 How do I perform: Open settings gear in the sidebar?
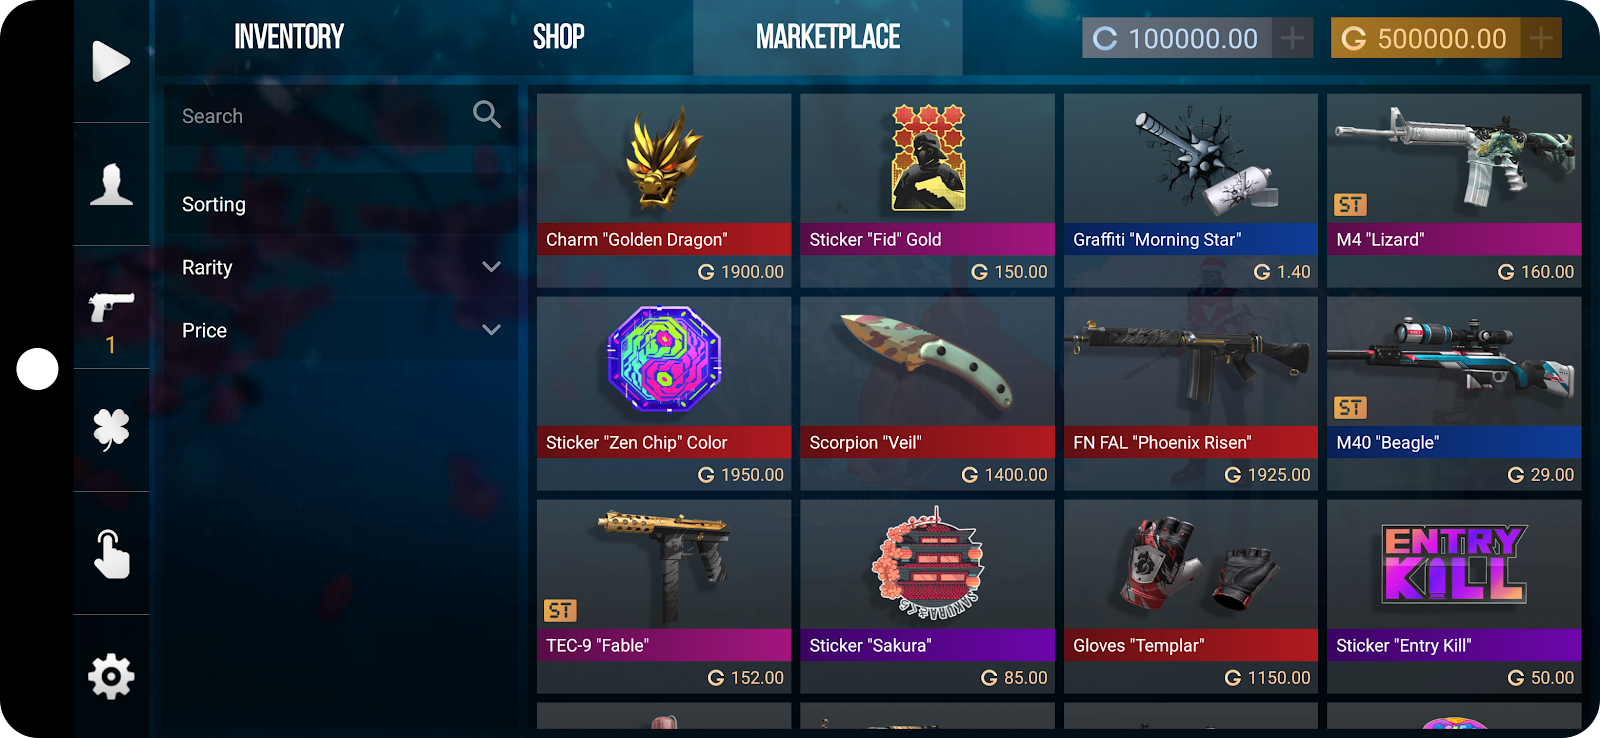[111, 677]
